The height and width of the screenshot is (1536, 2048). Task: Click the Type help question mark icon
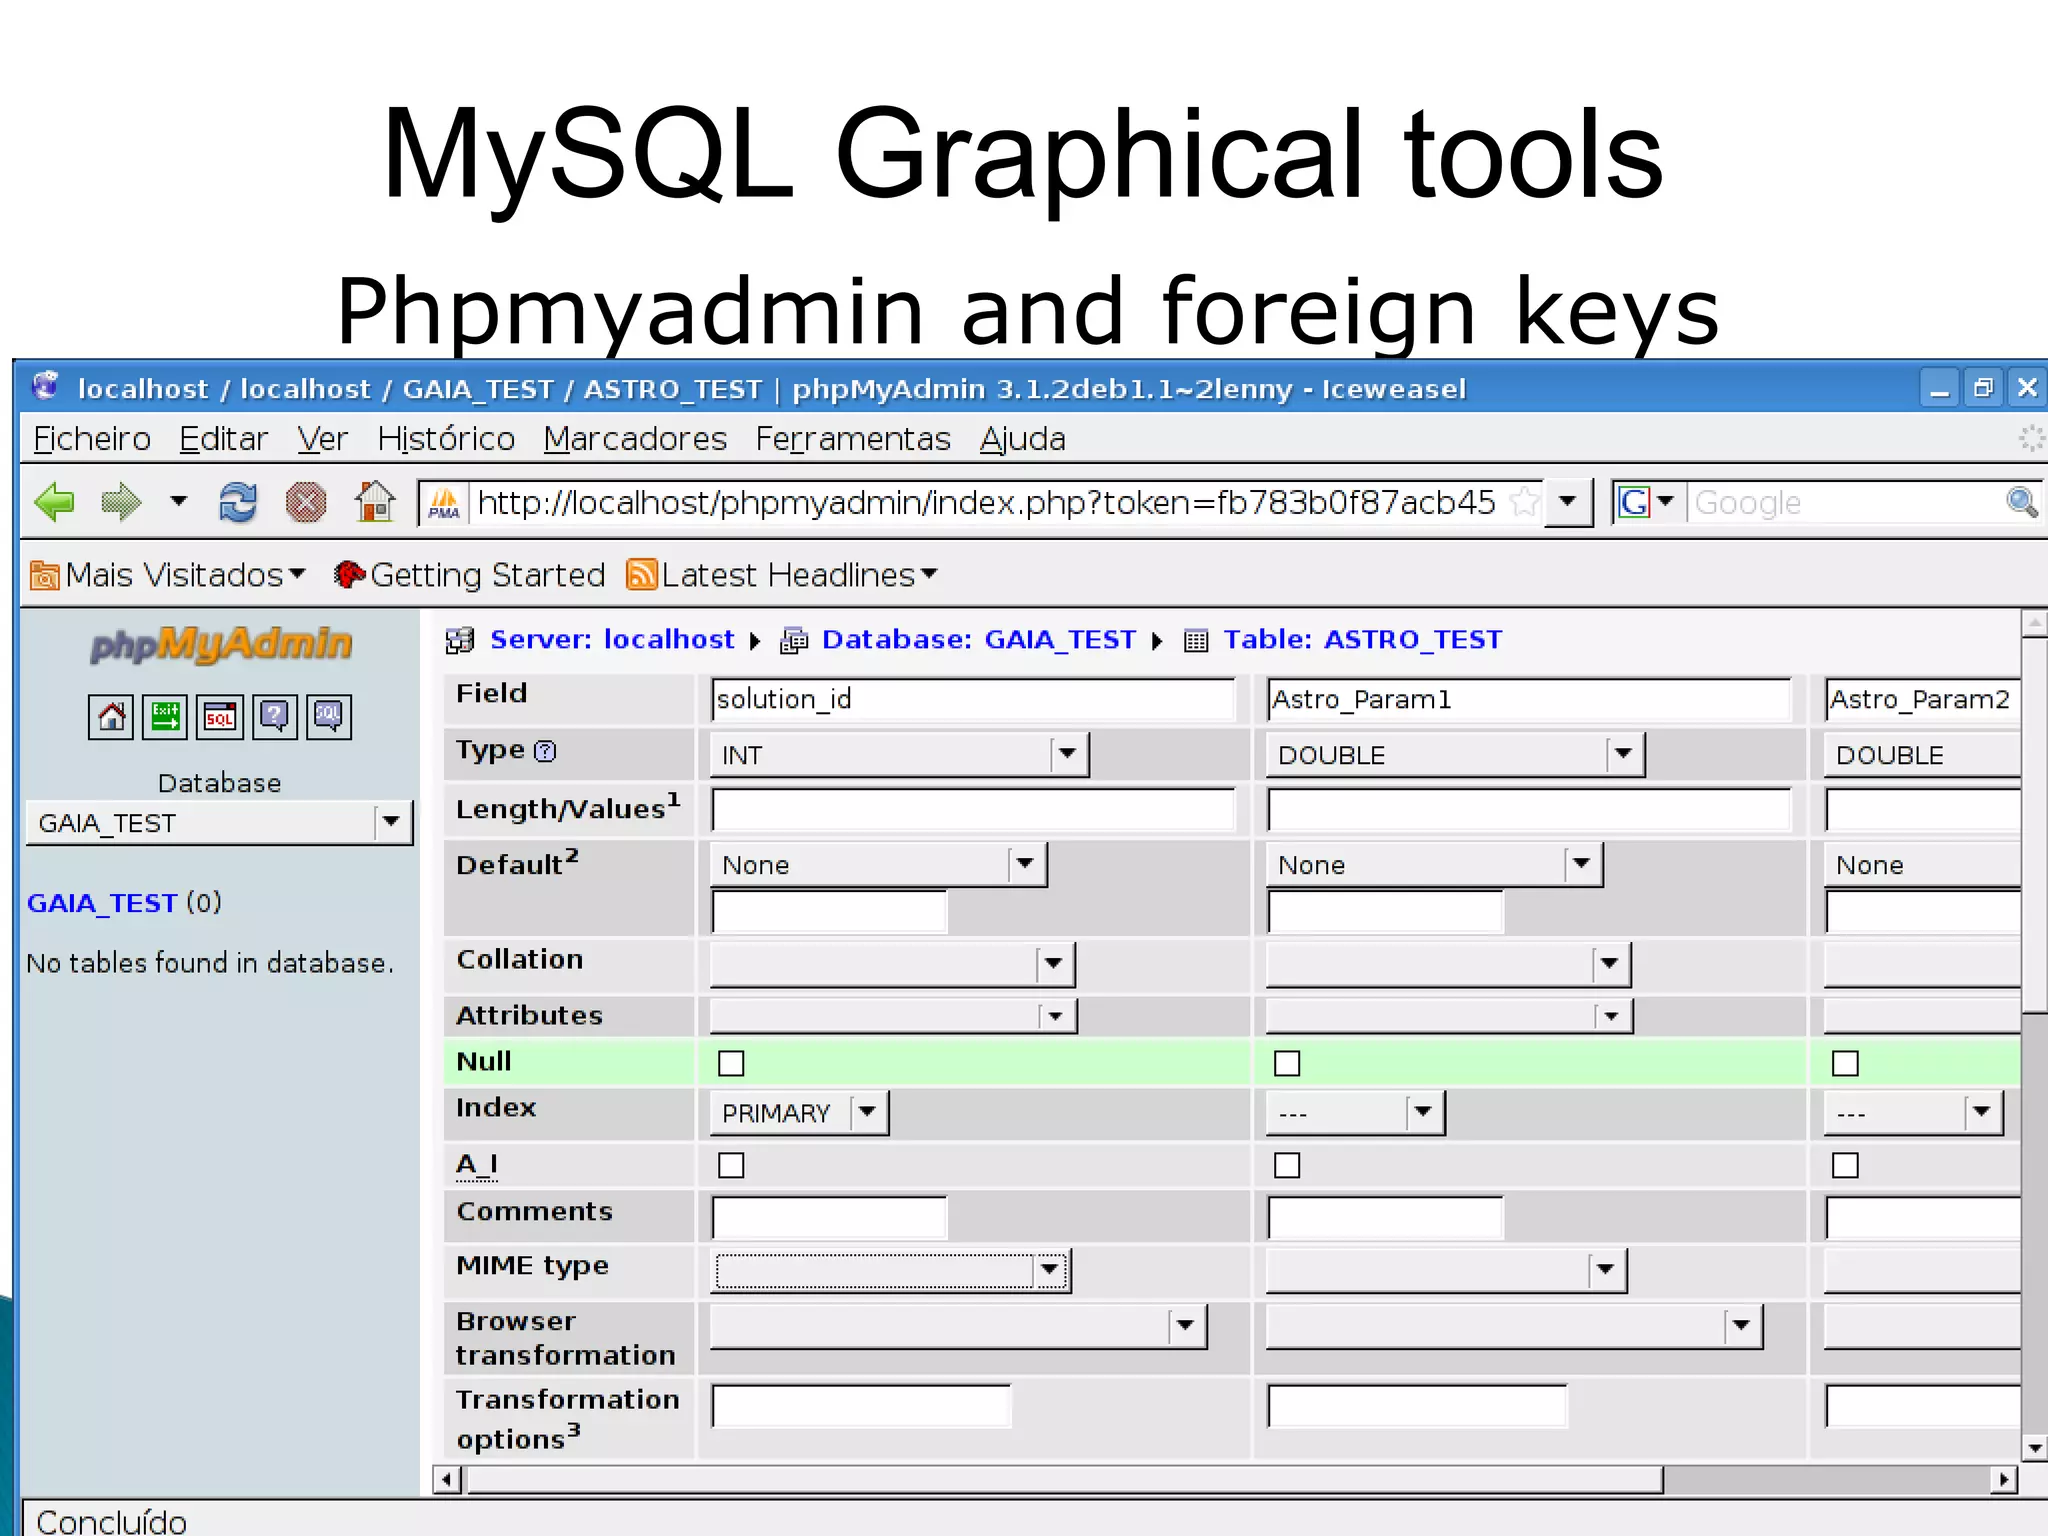pyautogui.click(x=545, y=751)
